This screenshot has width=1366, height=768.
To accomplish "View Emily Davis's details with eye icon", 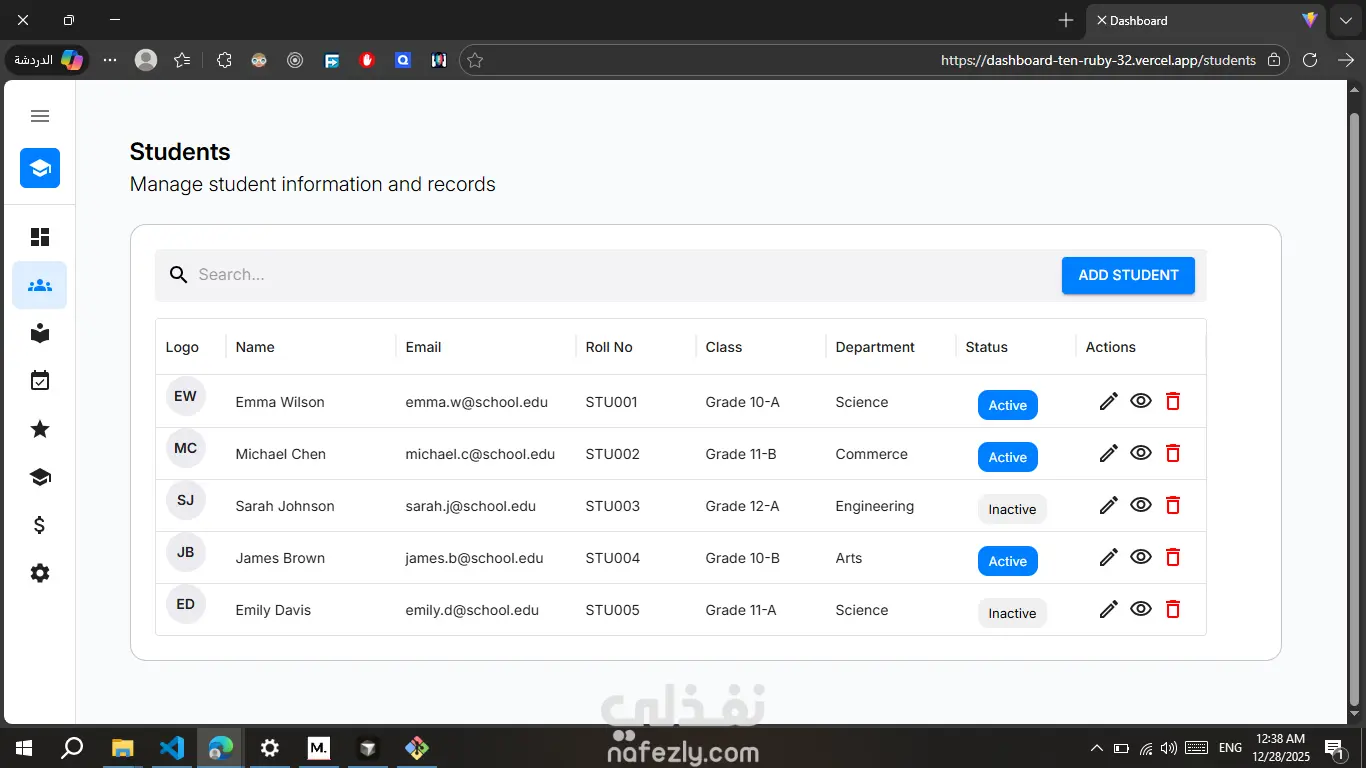I will tap(1141, 609).
